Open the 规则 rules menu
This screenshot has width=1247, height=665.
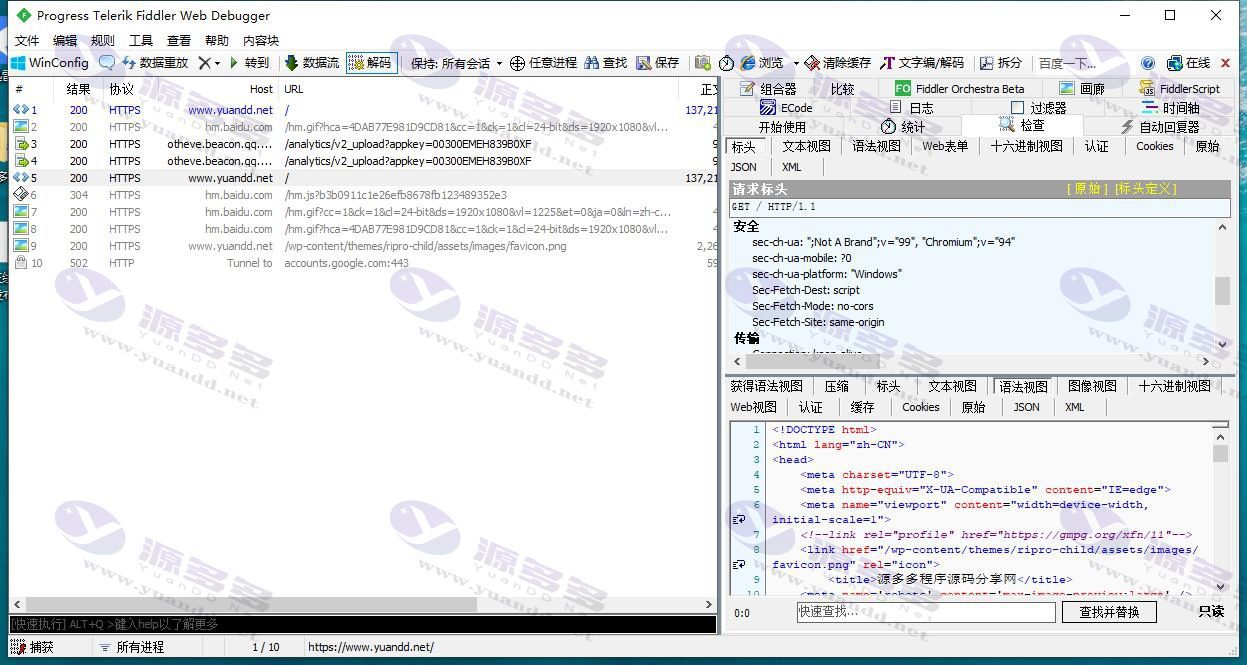click(x=103, y=40)
